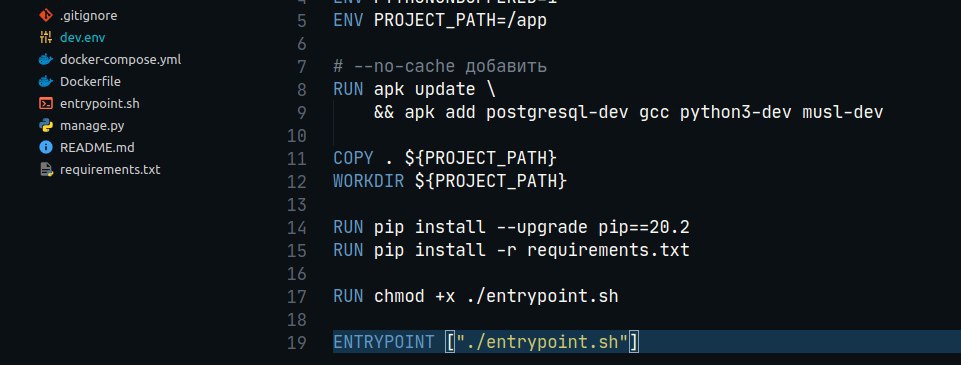The height and width of the screenshot is (365, 961).
Task: Open entrypoint.sh in the file list
Action: click(x=100, y=103)
